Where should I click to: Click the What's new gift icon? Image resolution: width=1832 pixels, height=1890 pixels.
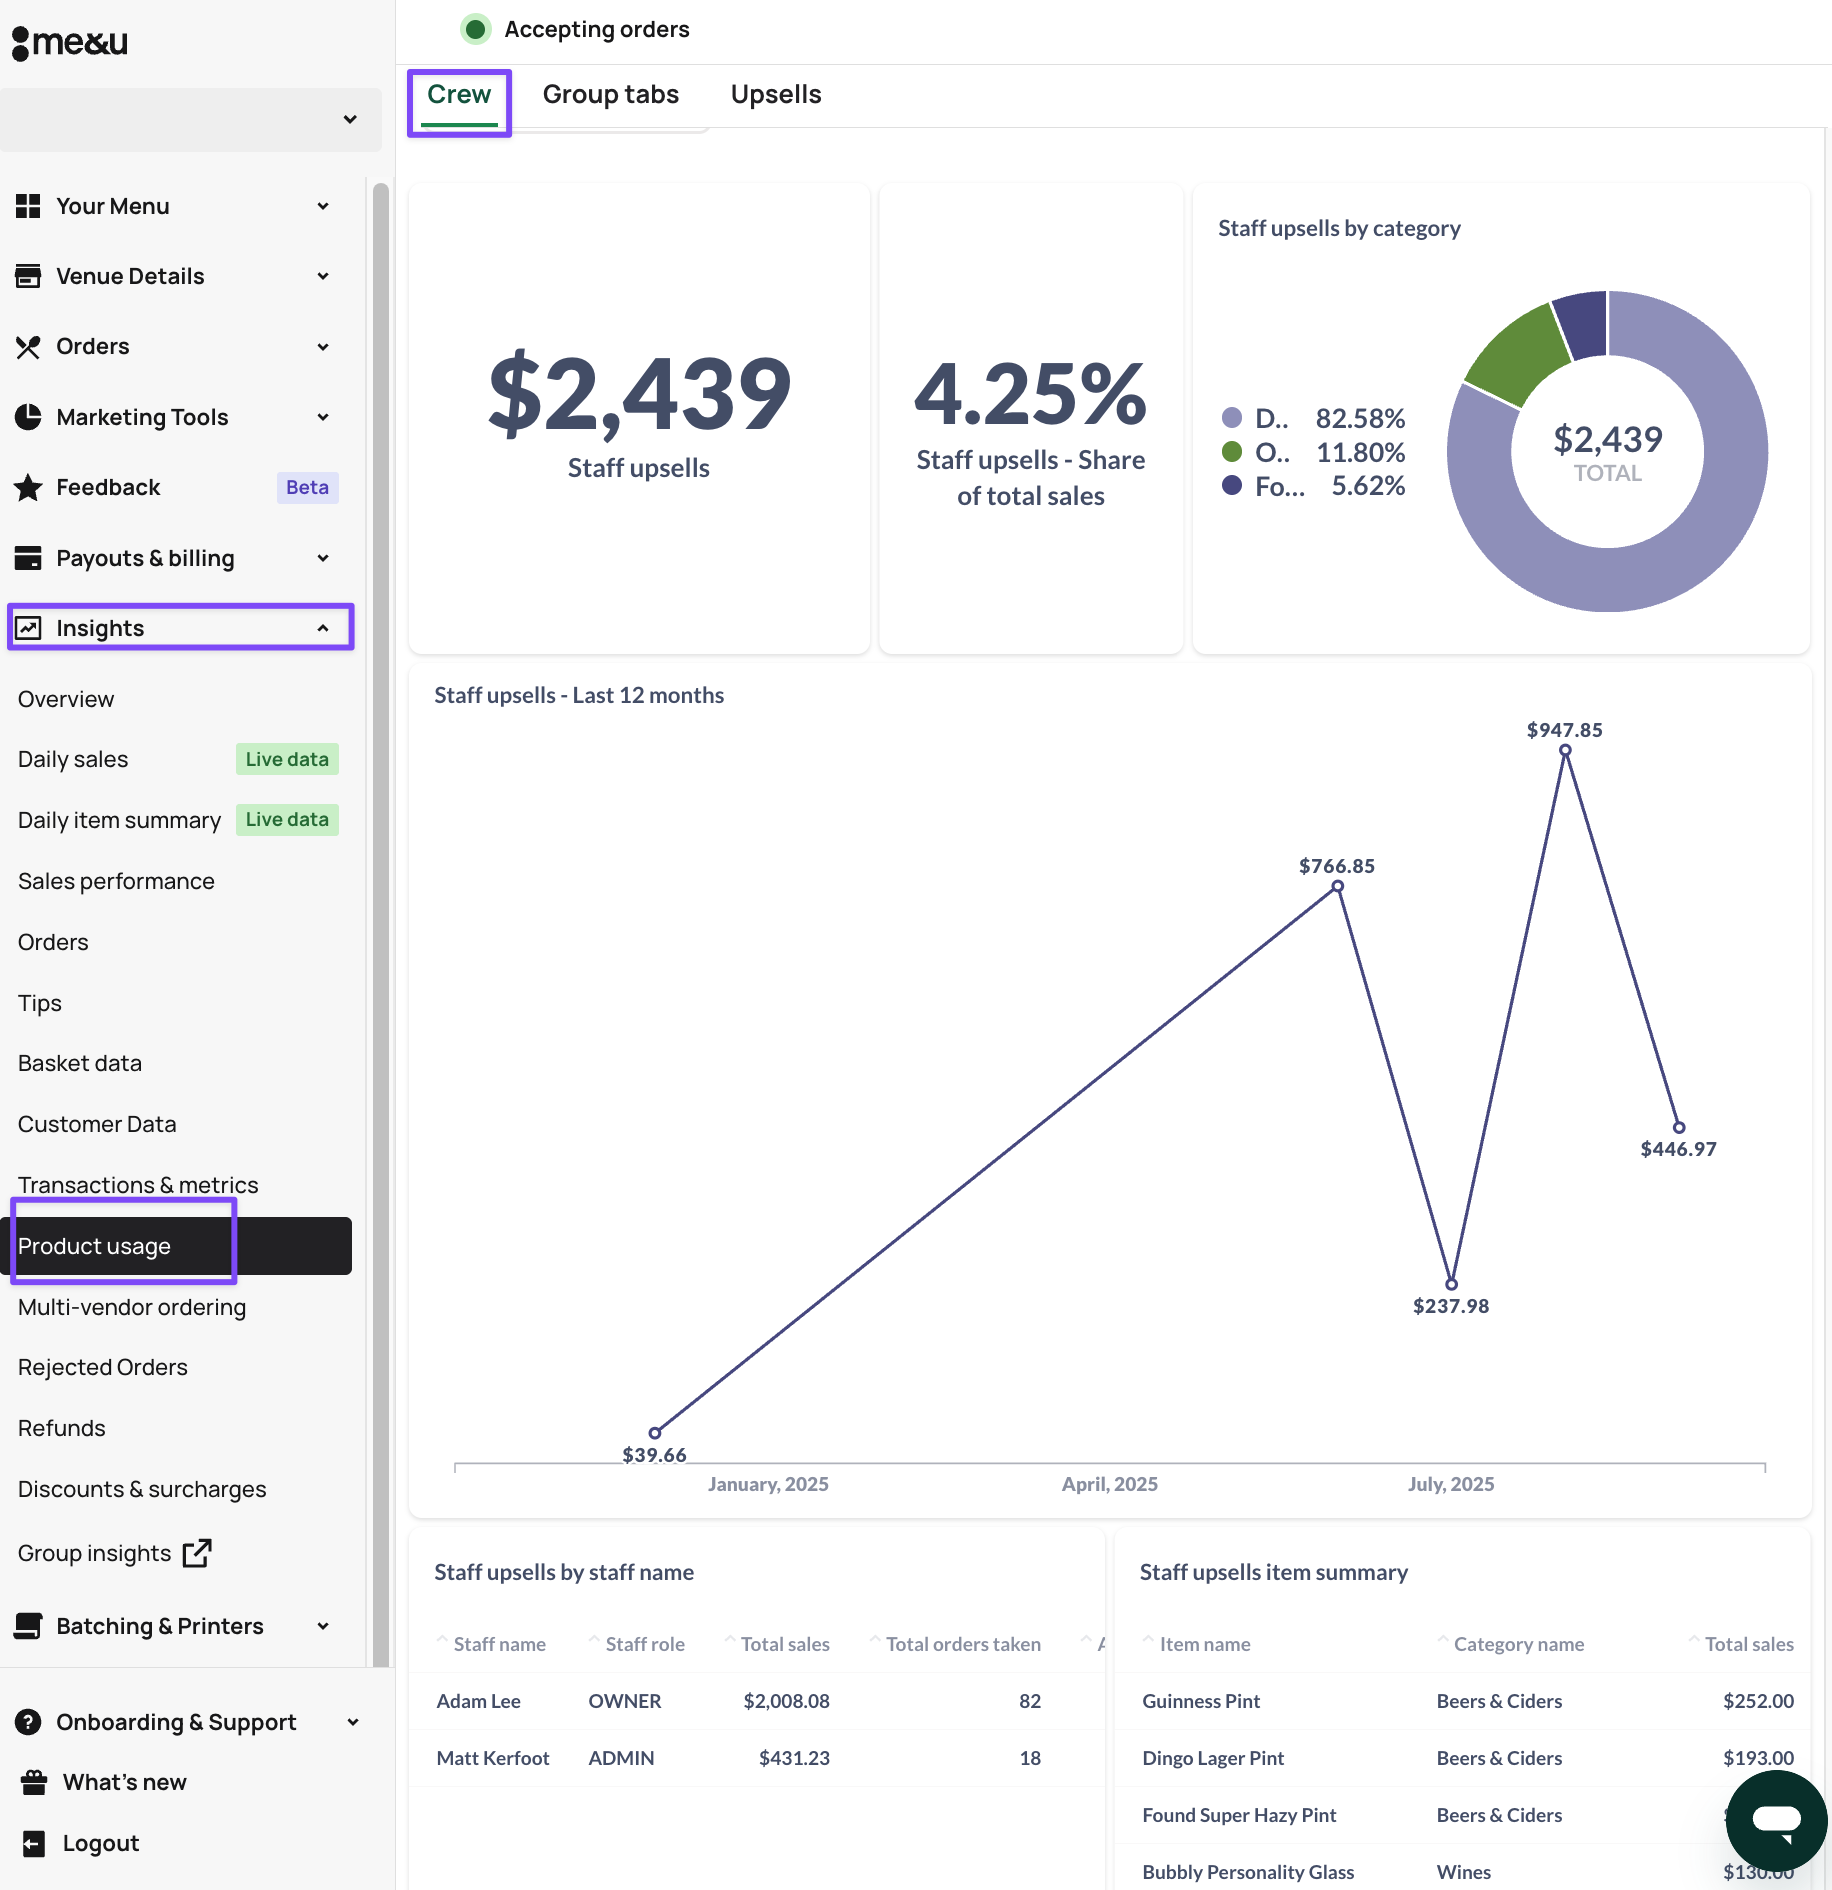pos(34,1782)
